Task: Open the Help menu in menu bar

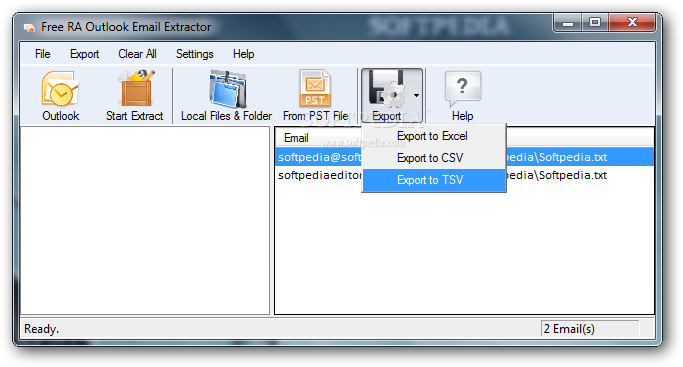Action: pyautogui.click(x=243, y=54)
